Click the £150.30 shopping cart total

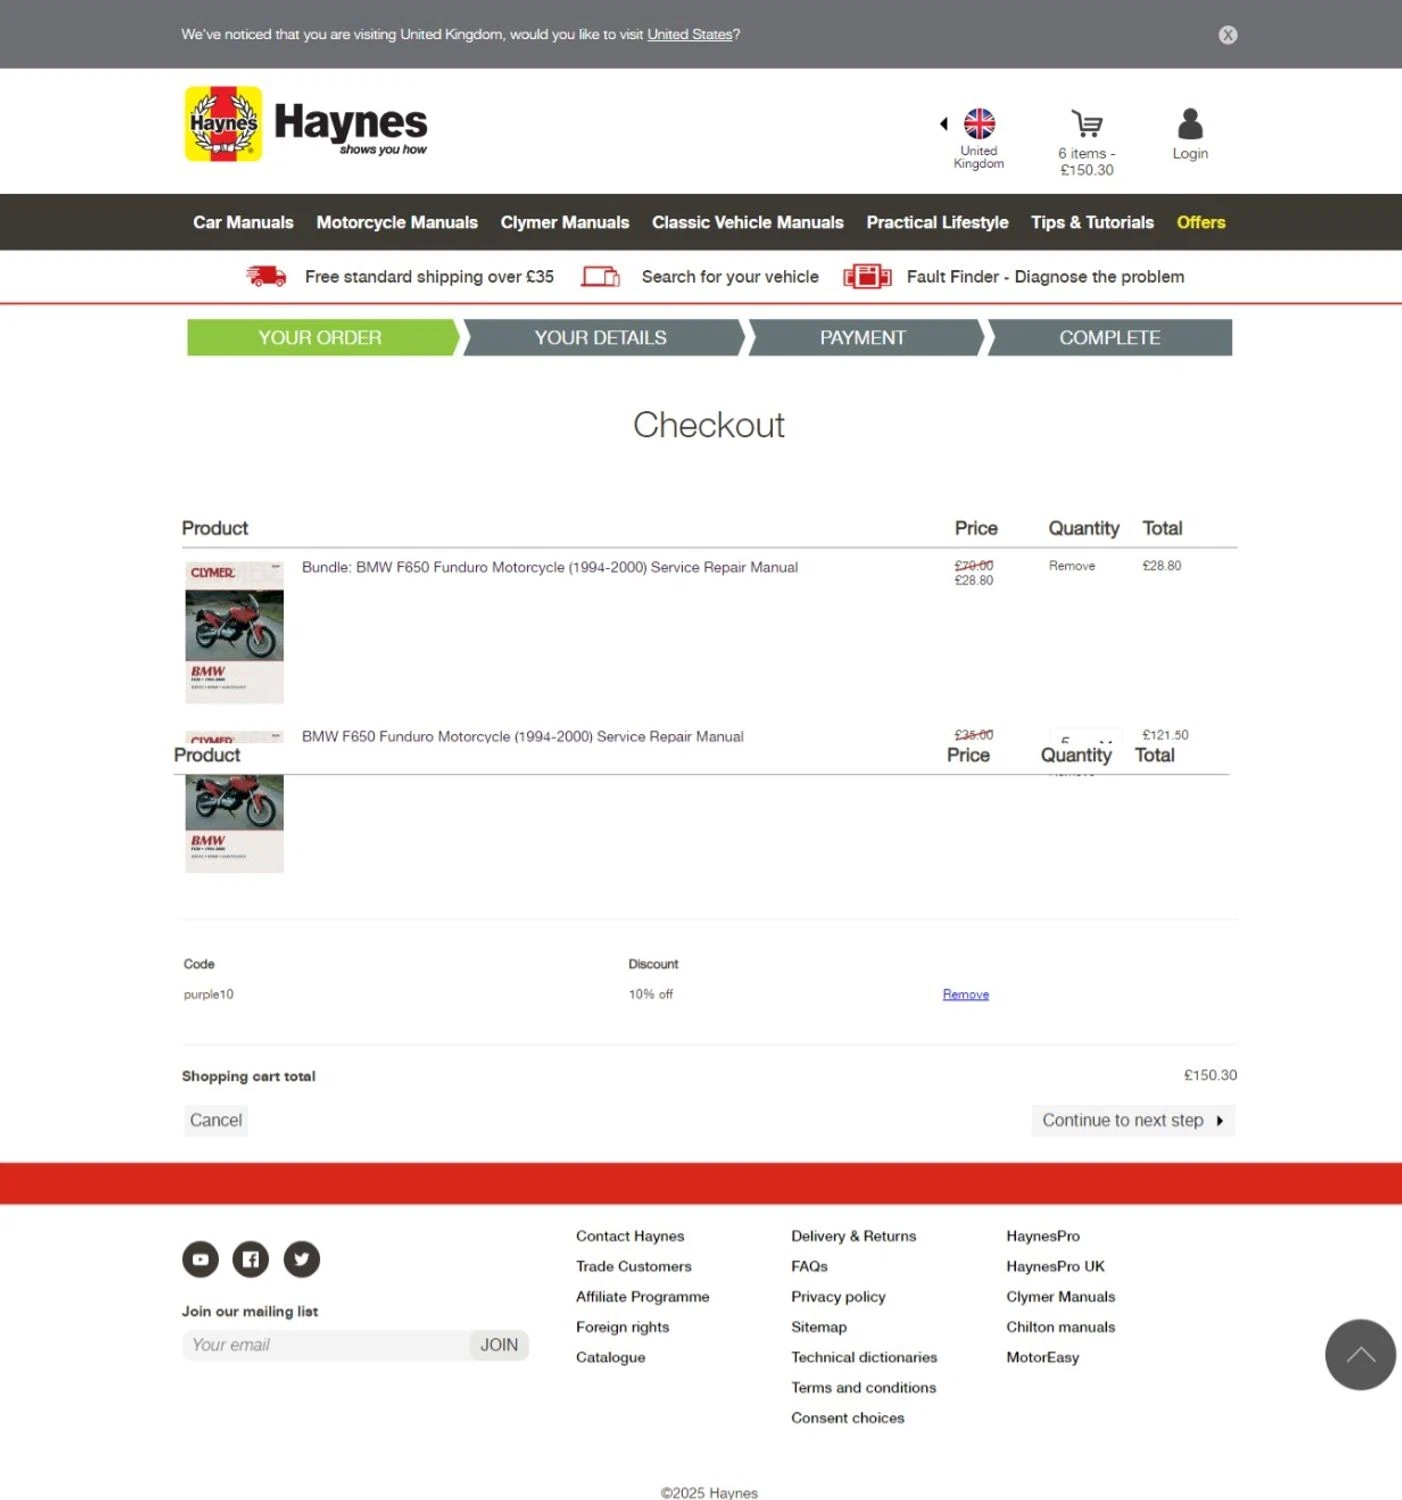coord(1210,1075)
